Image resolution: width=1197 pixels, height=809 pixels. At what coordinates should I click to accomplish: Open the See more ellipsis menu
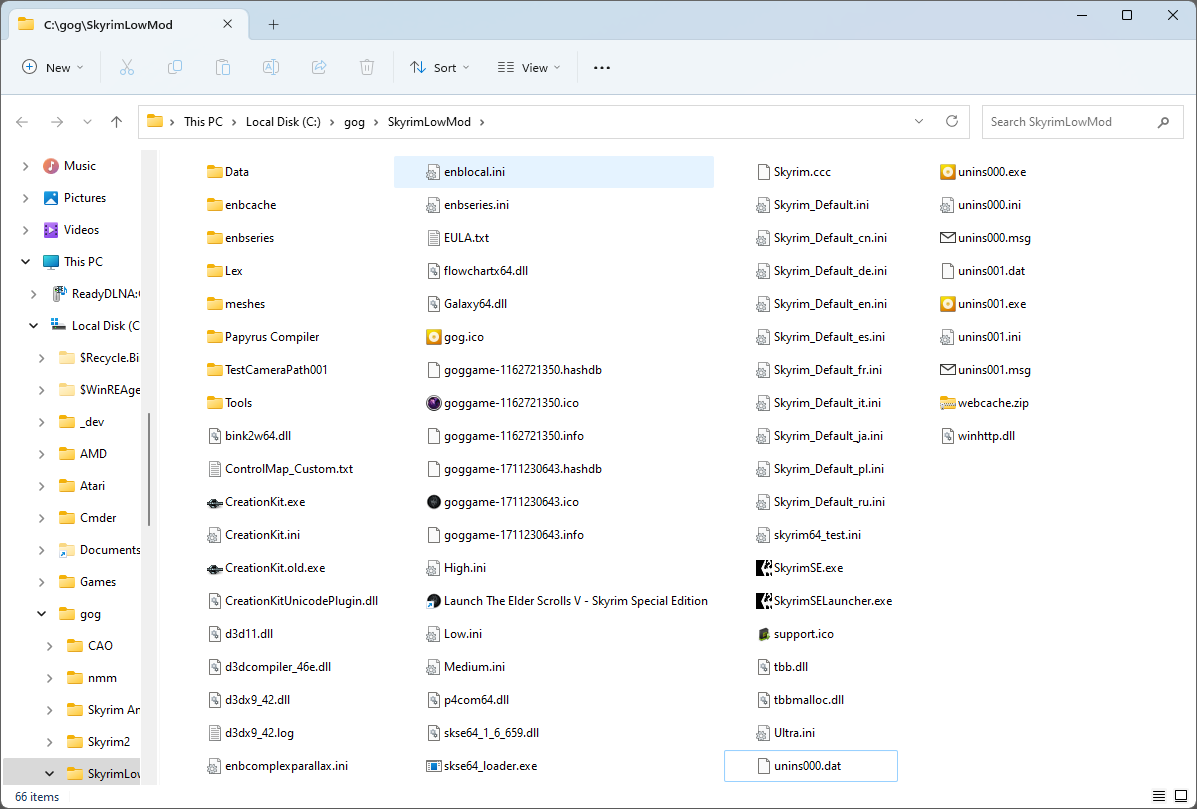pos(602,67)
